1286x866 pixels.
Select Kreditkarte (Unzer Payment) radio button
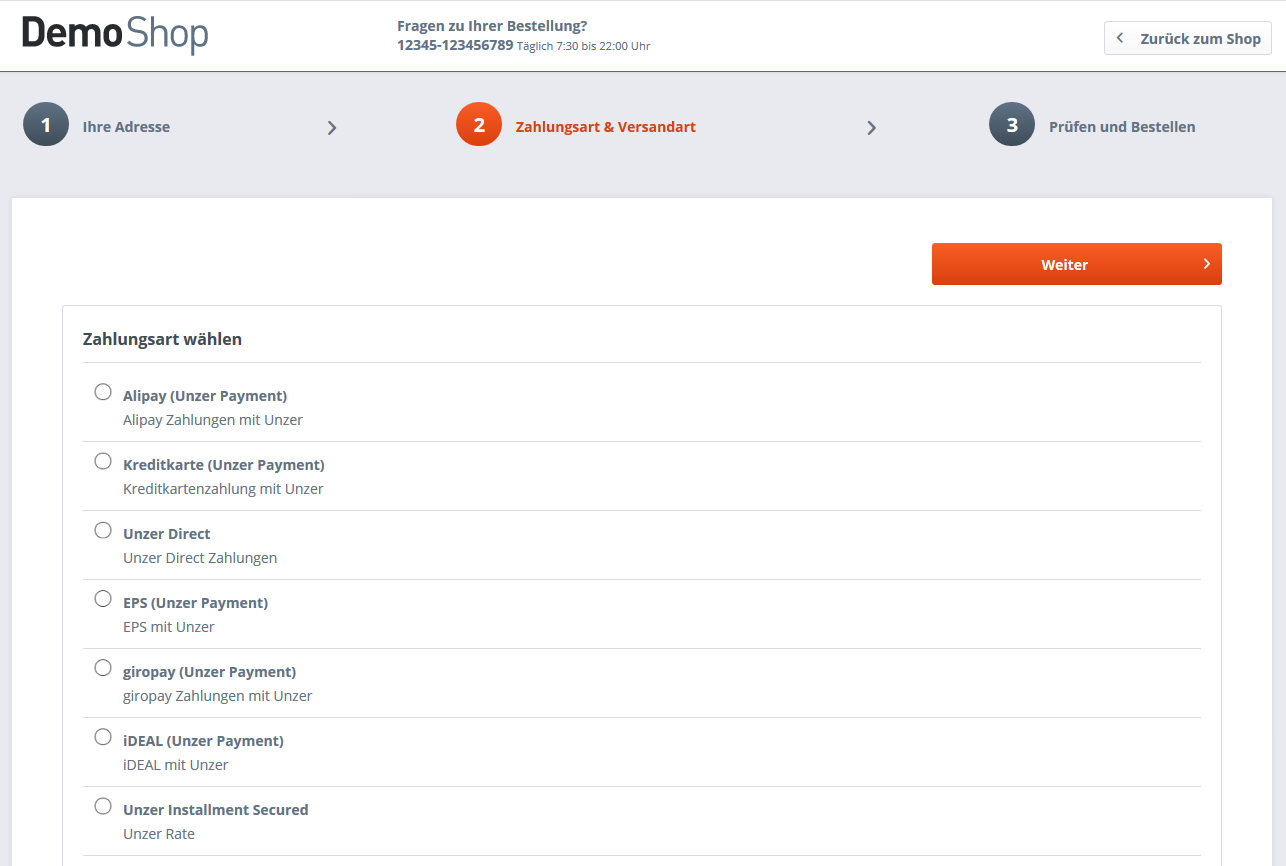pyautogui.click(x=103, y=461)
